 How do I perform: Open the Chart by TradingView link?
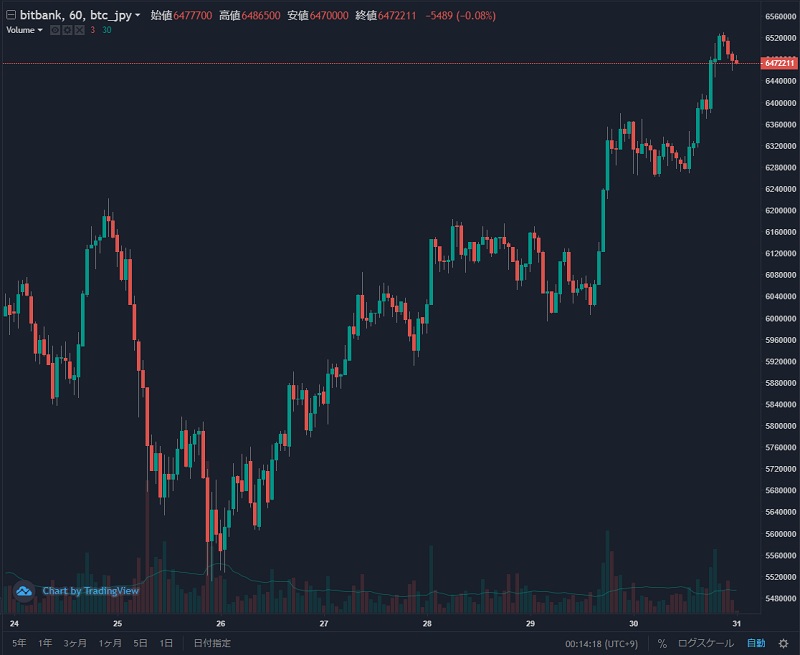[90, 591]
